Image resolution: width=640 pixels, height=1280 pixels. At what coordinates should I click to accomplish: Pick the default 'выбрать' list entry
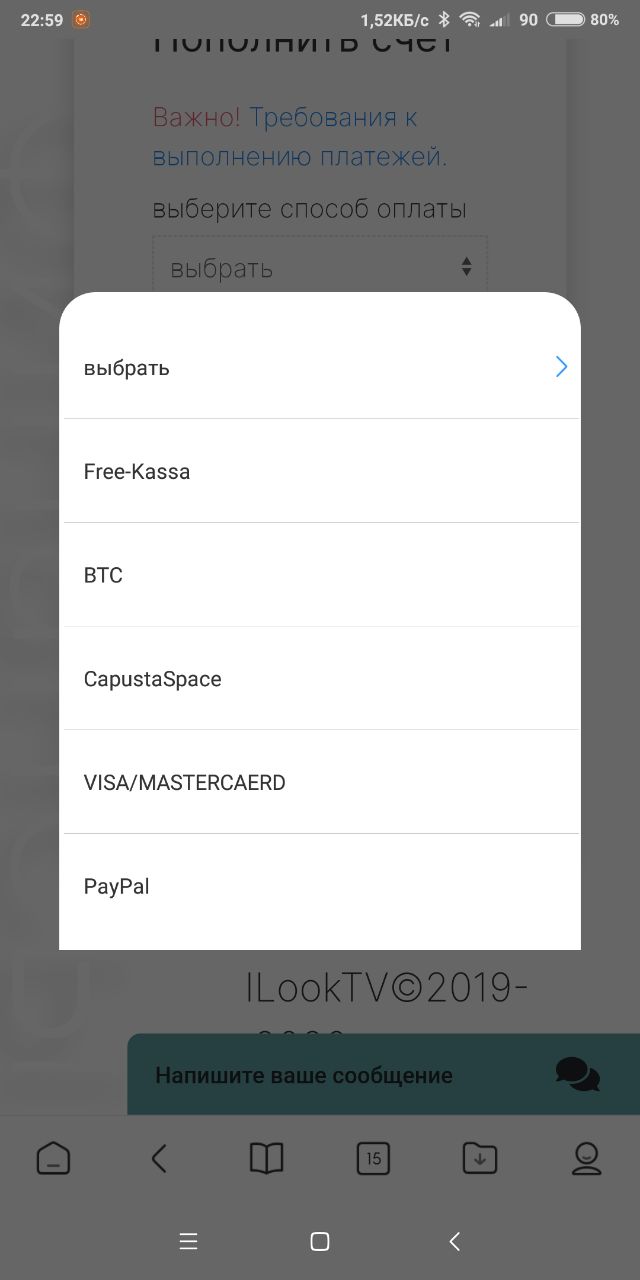click(x=322, y=367)
